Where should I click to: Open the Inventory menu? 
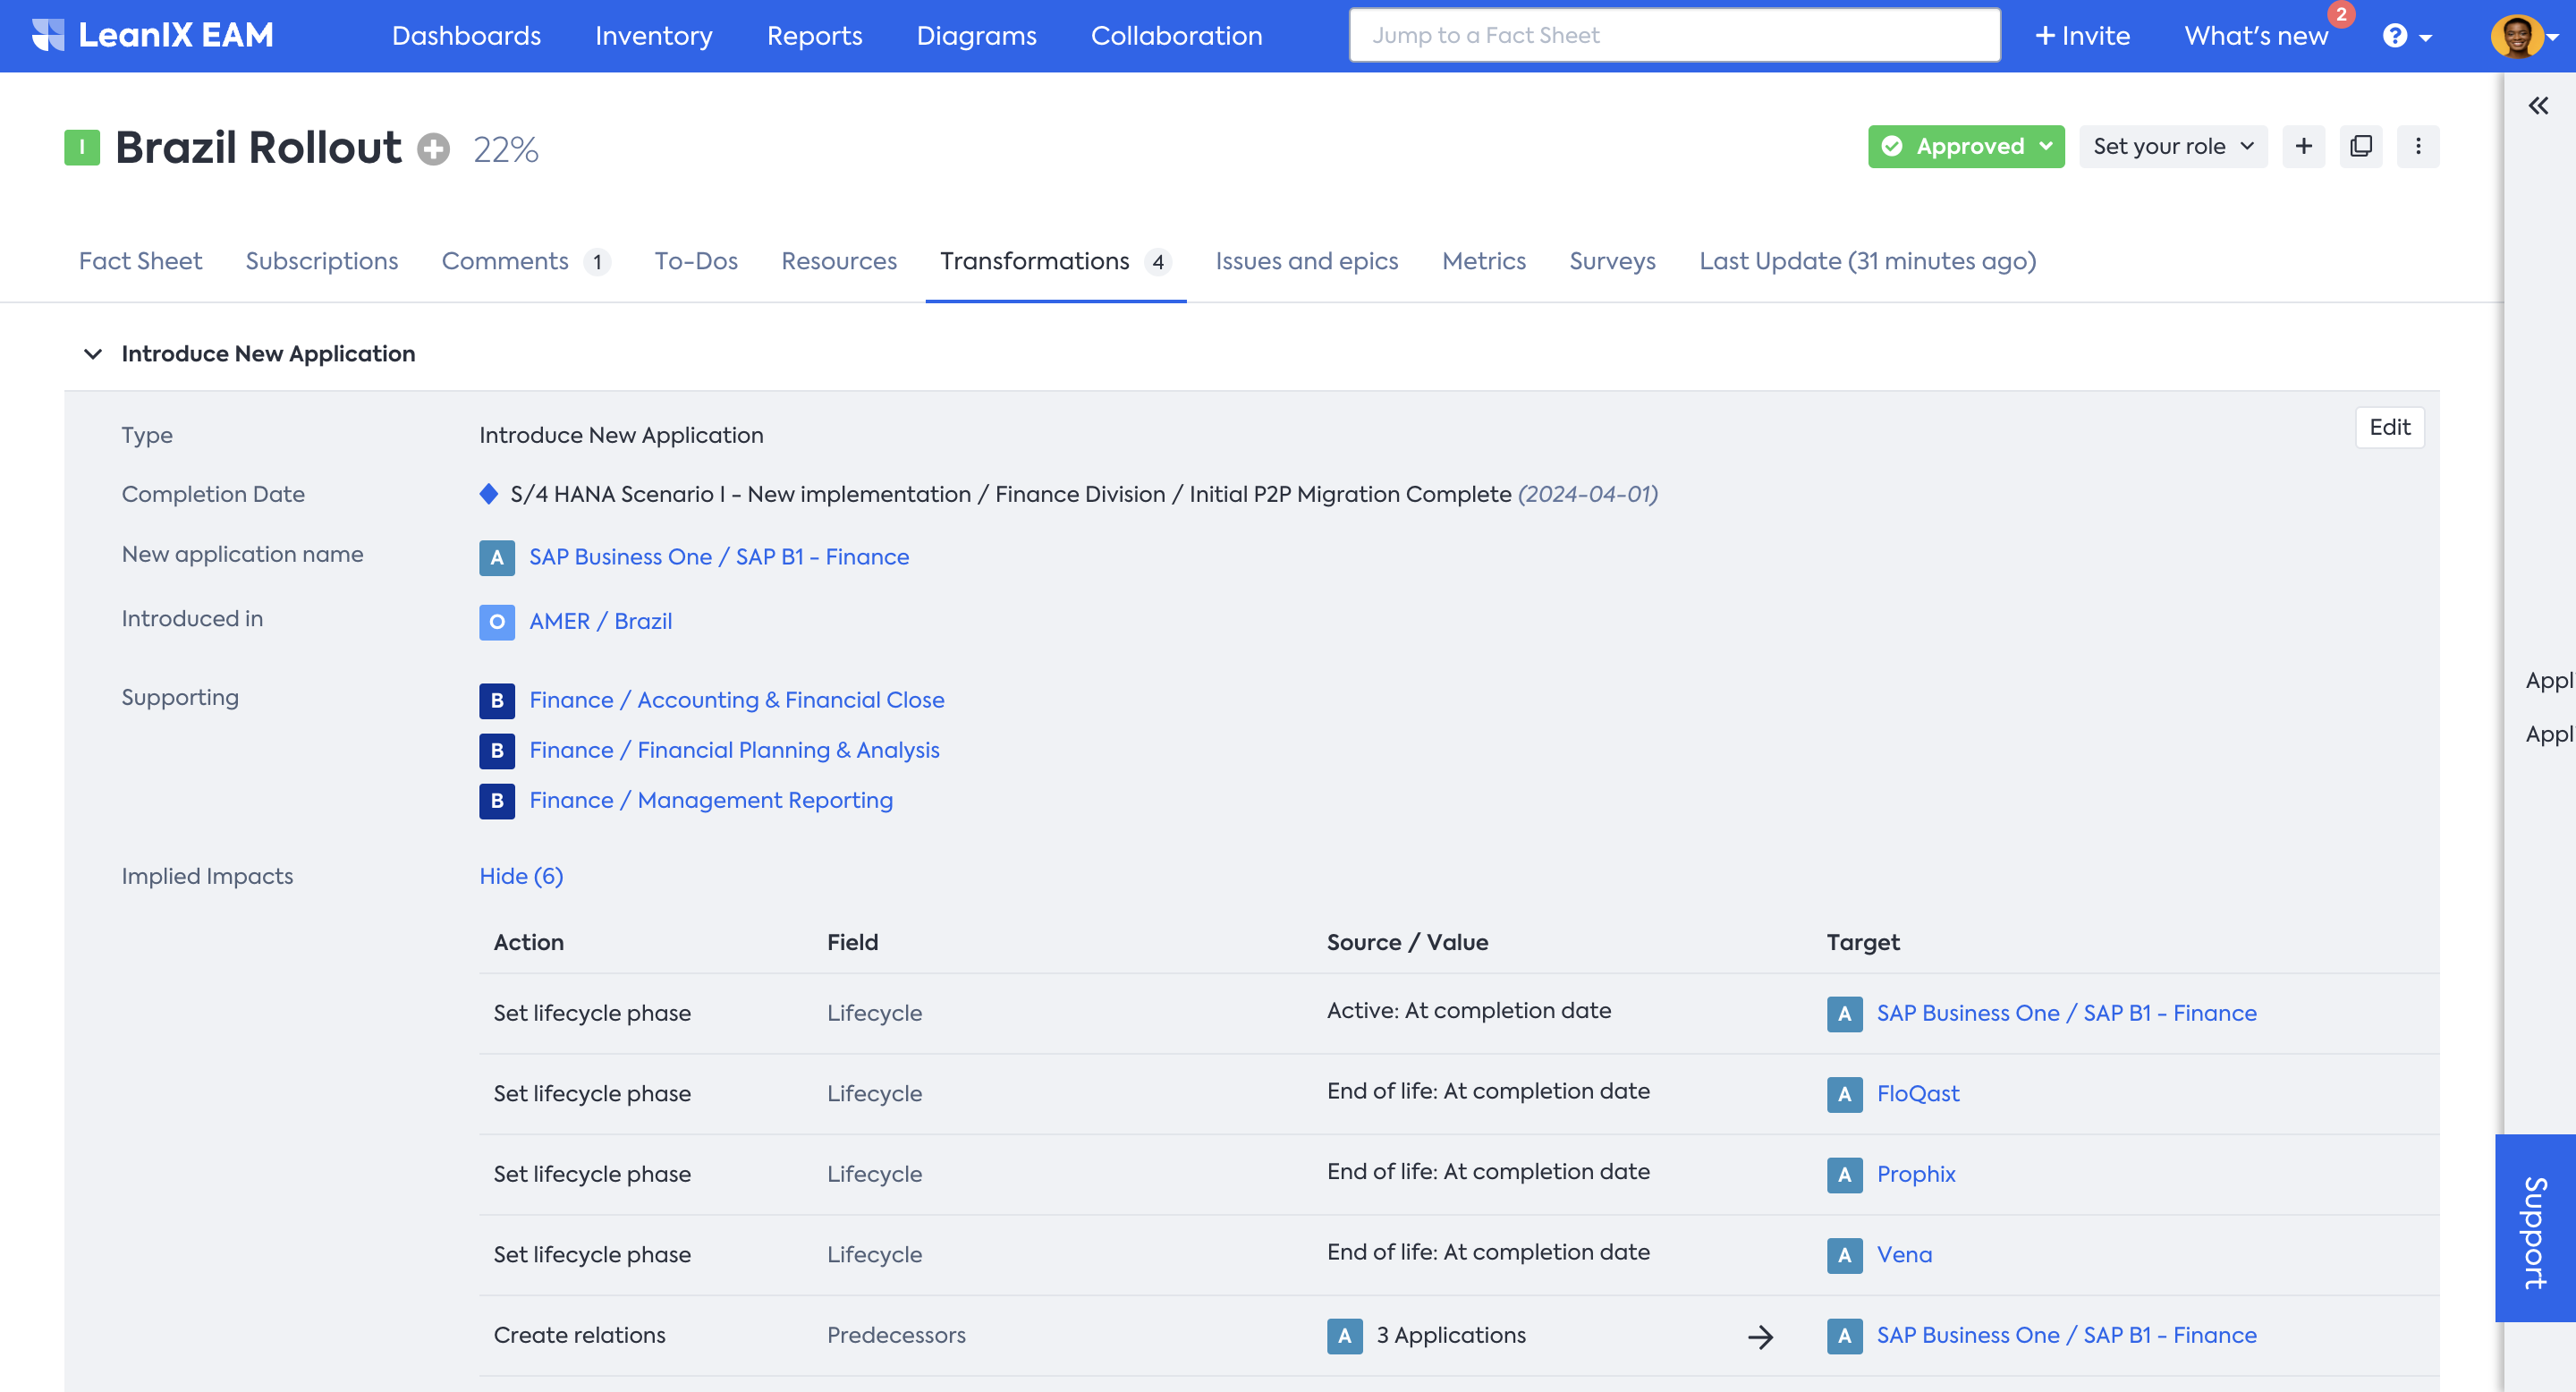coord(654,36)
